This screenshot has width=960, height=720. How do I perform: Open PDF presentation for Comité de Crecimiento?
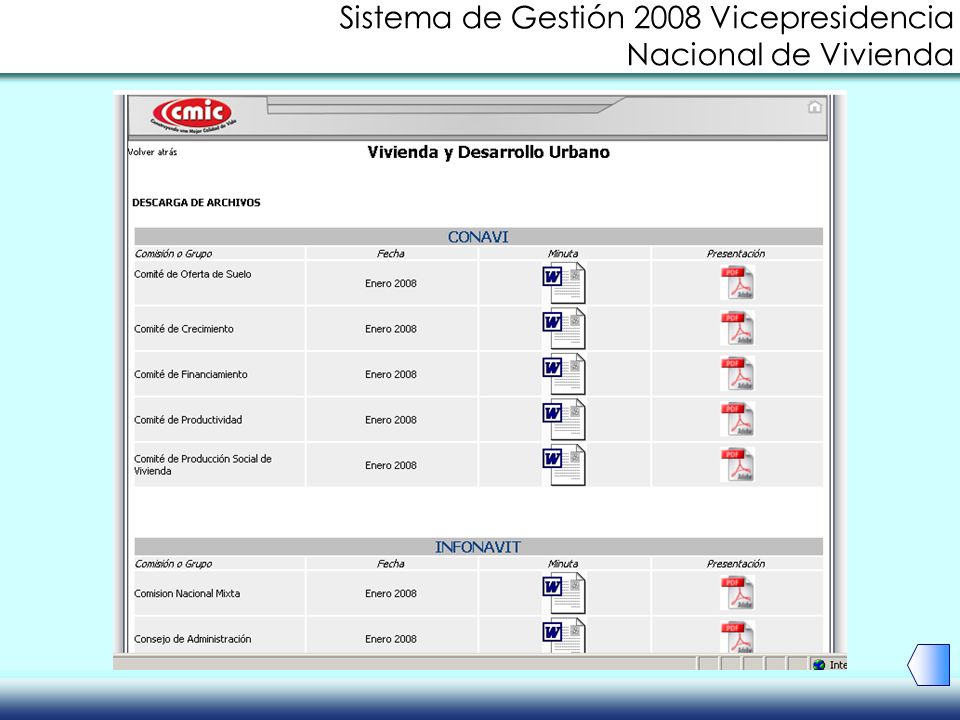click(737, 329)
